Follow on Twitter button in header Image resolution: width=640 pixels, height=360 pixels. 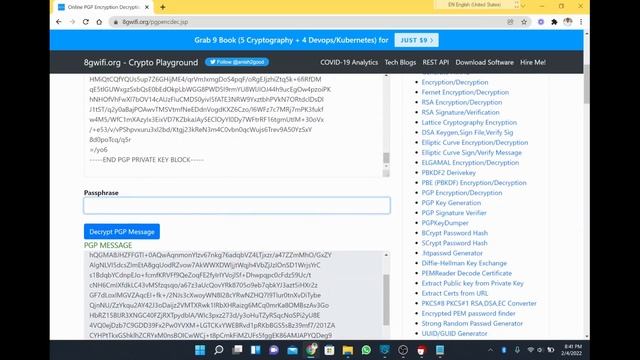pos(237,62)
